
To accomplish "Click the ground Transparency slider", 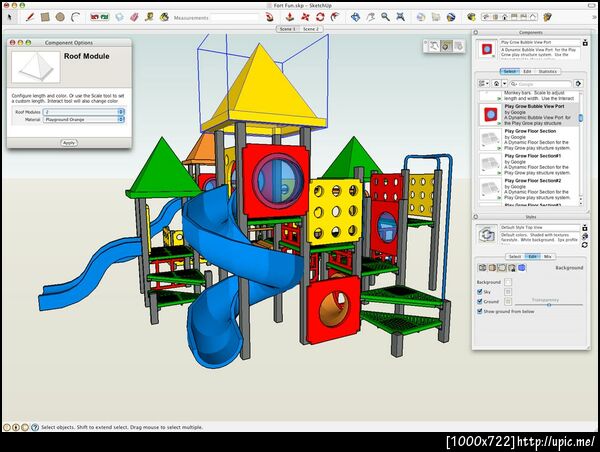I will (x=549, y=305).
